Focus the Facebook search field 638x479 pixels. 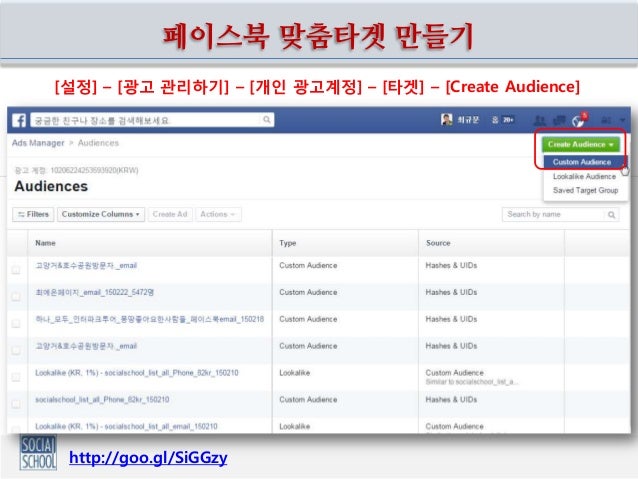coord(152,120)
